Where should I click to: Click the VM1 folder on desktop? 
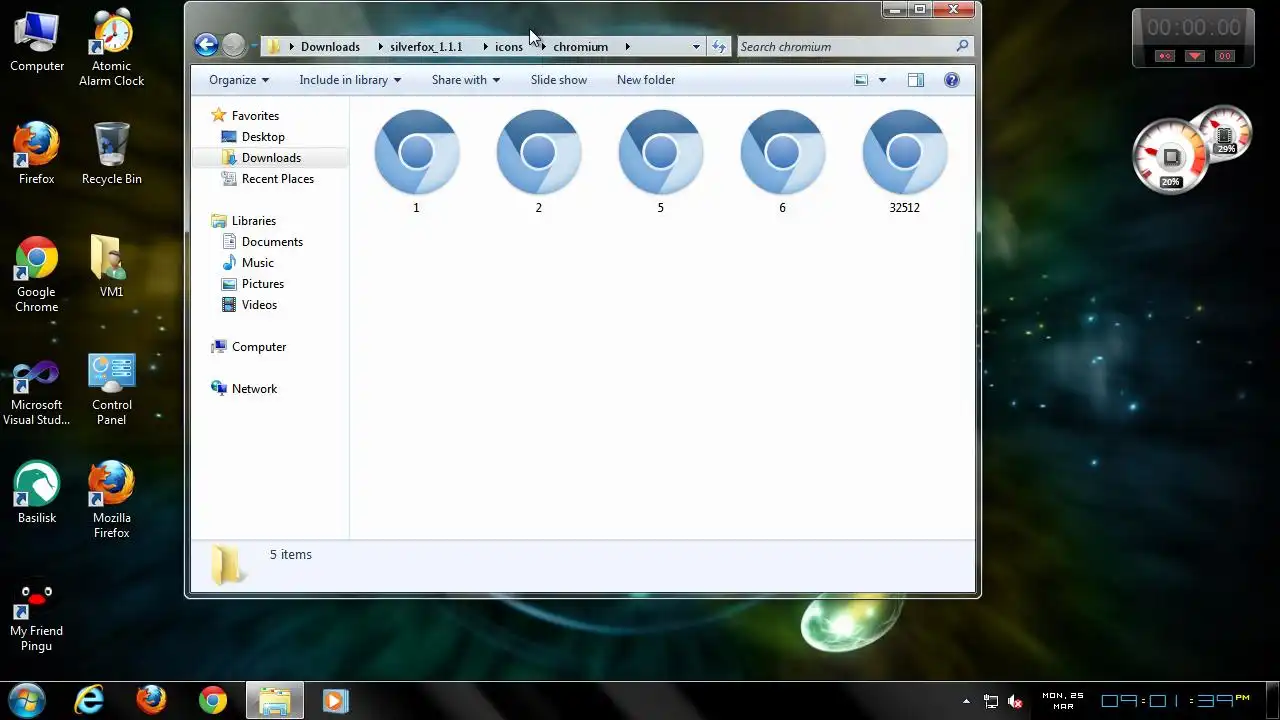[x=112, y=266]
